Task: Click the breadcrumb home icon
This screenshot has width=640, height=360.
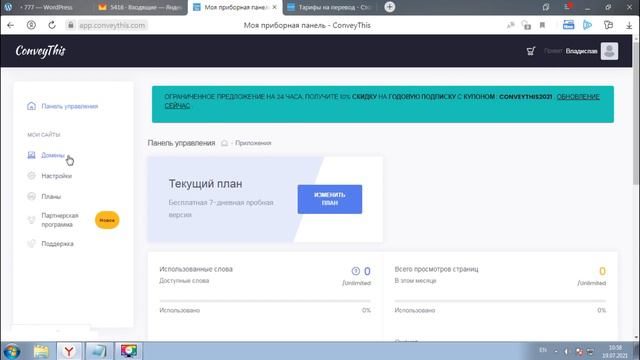Action: click(x=224, y=143)
